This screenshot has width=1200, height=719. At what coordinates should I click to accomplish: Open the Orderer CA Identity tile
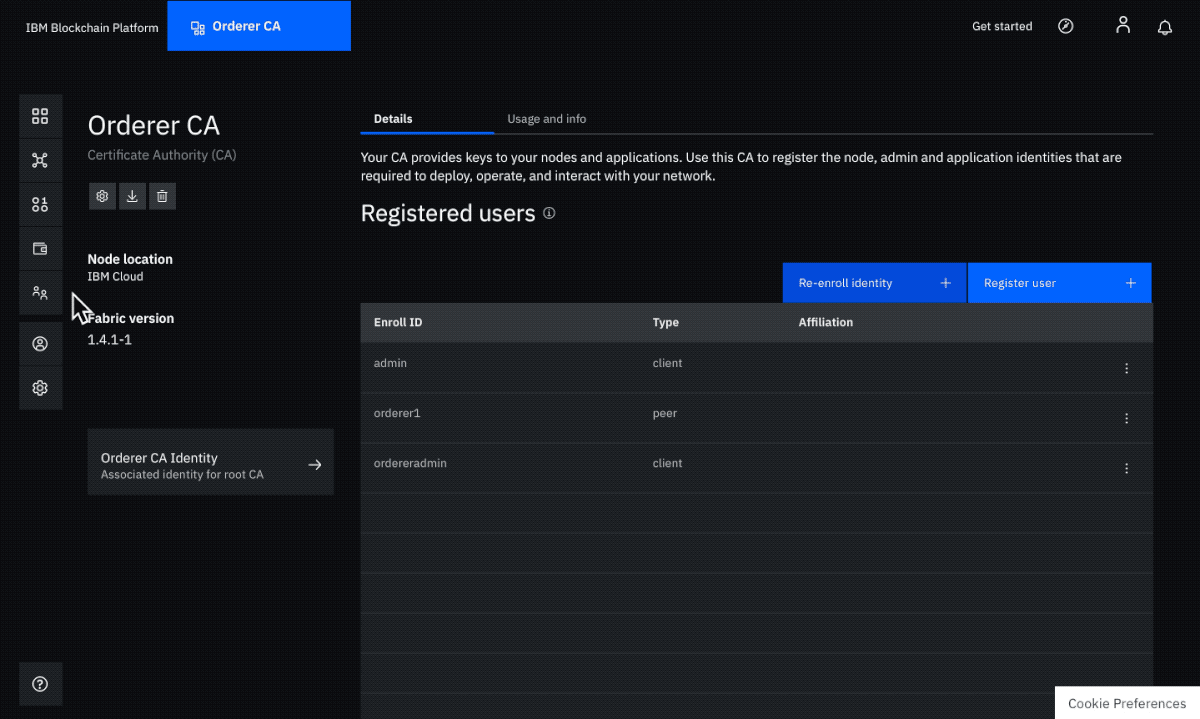click(211, 462)
